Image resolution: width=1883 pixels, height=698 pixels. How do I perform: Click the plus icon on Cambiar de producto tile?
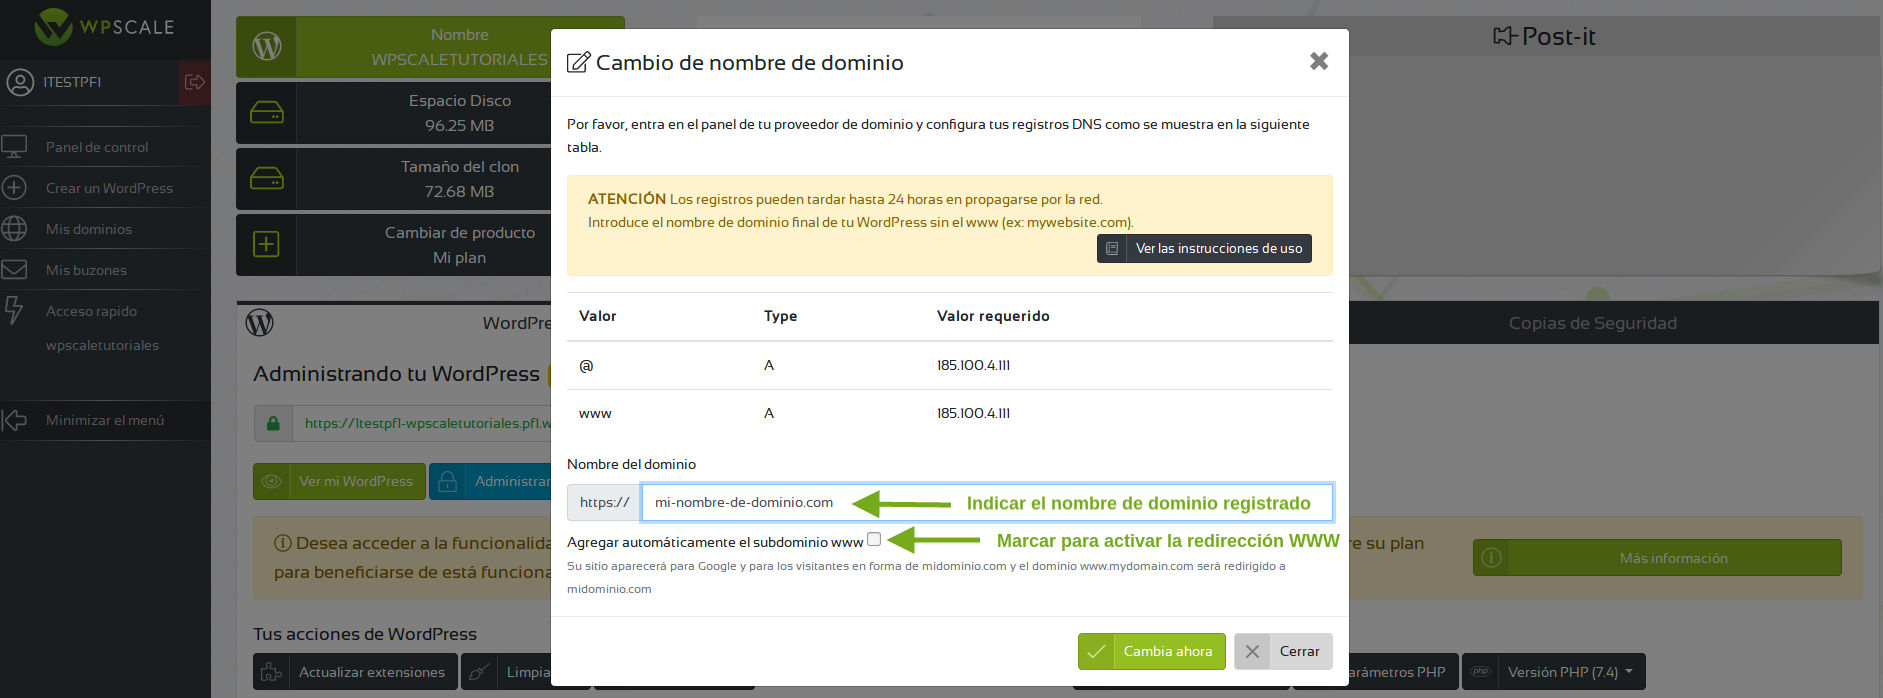click(x=266, y=244)
